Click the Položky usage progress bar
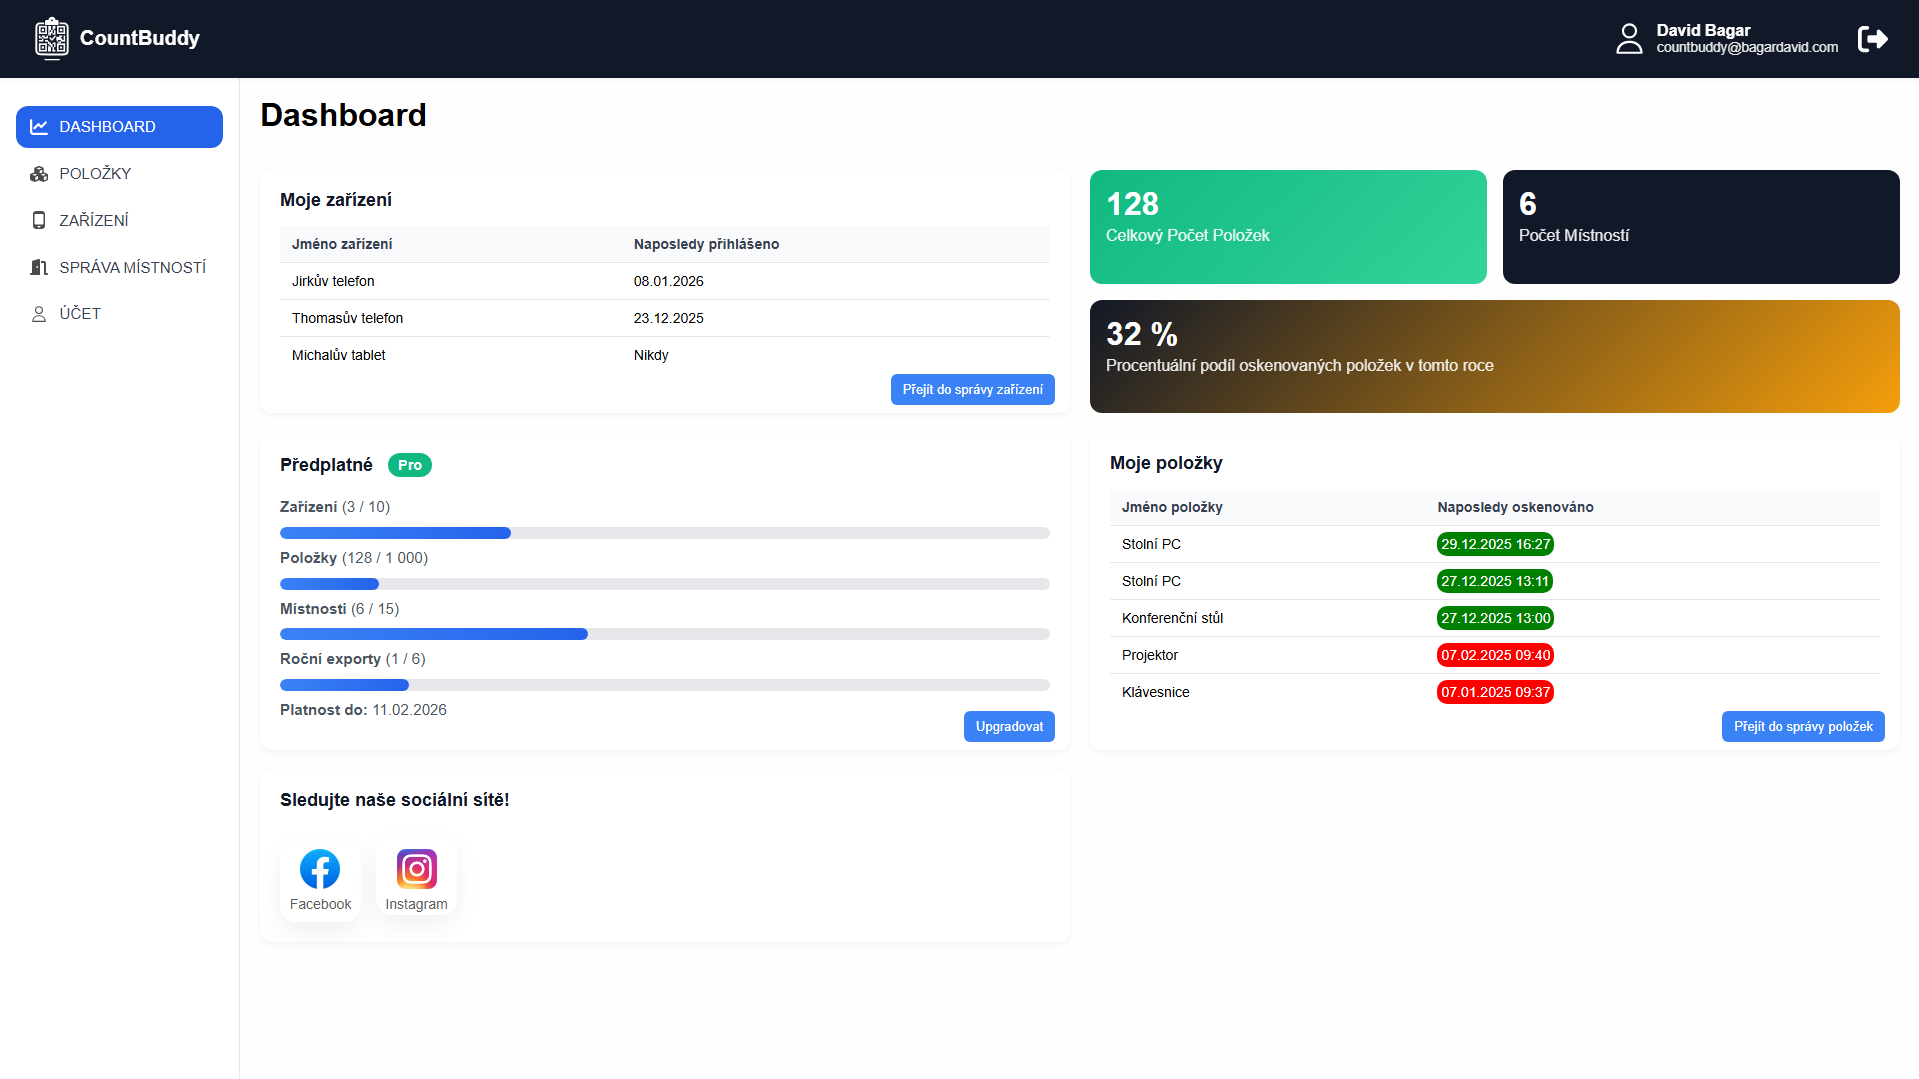 (x=664, y=583)
